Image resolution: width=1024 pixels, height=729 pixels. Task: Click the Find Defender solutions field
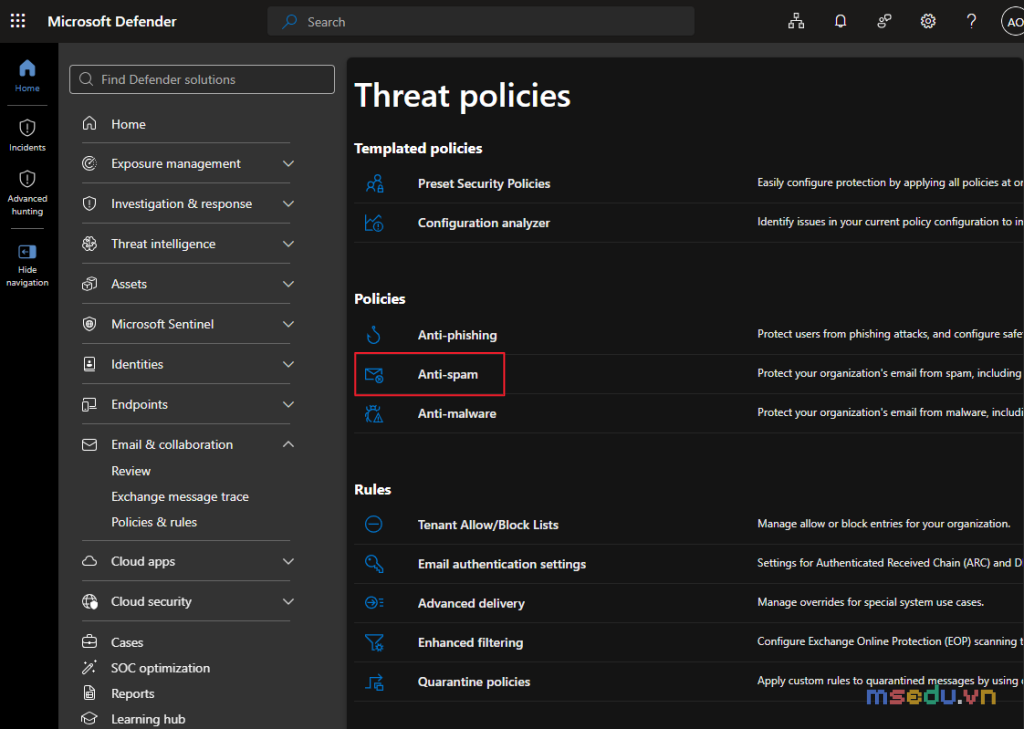(202, 79)
